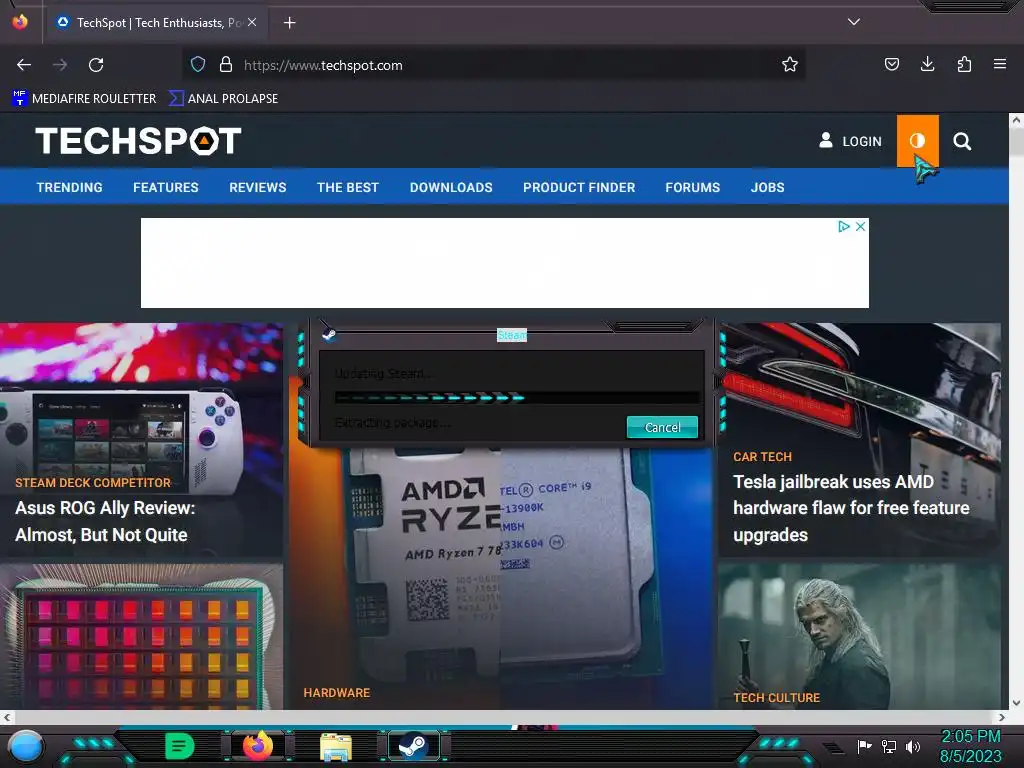Viewport: 1024px width, 768px height.
Task: Save page to Pocket
Action: pyautogui.click(x=891, y=64)
